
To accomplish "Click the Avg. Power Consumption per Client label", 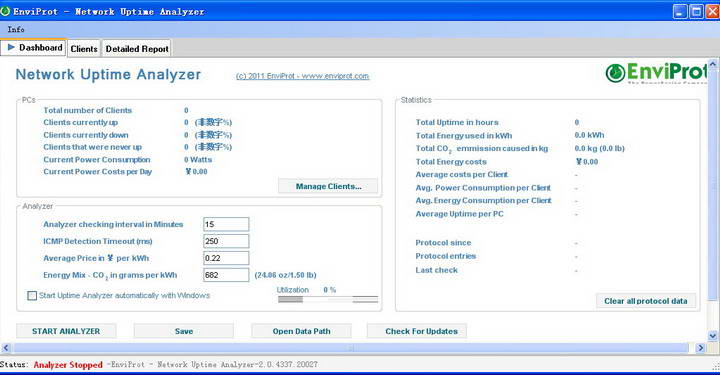I will (483, 188).
